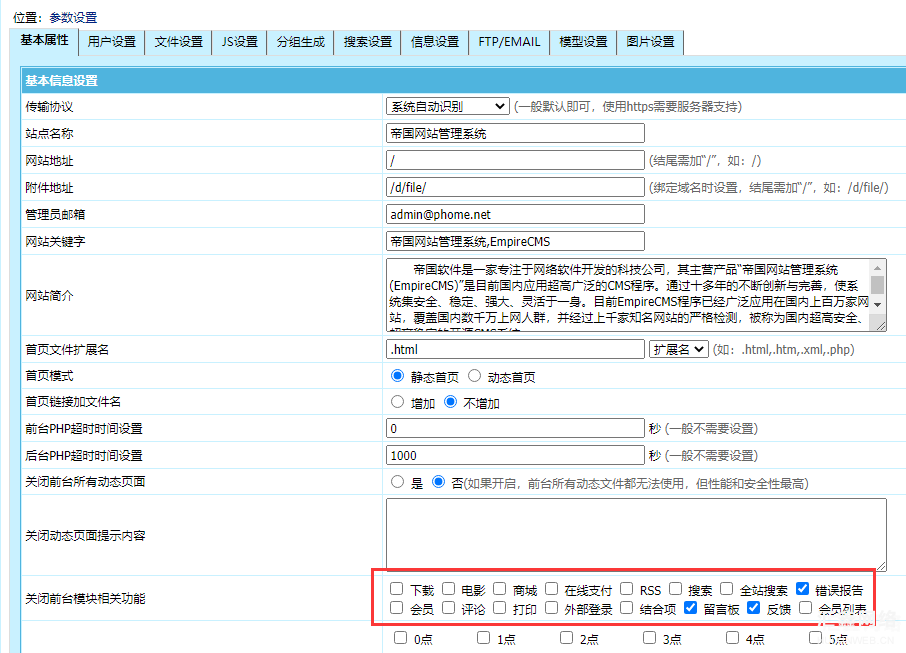Enable the RSS checkbox
This screenshot has height=653, width=906.
coord(627,589)
